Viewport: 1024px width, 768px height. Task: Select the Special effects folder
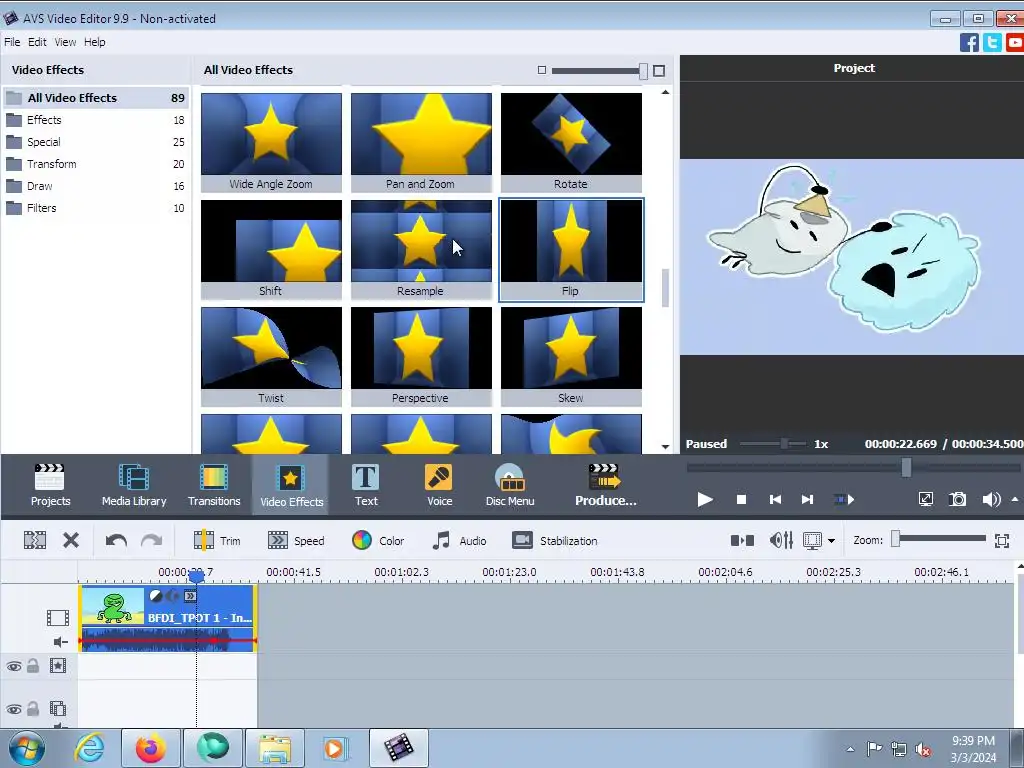click(x=95, y=142)
